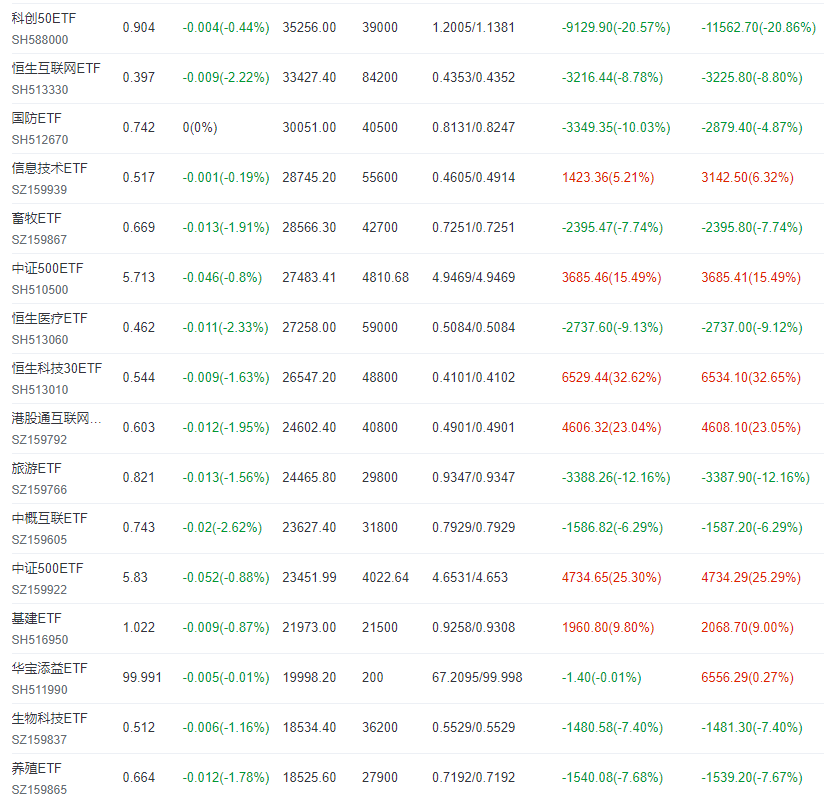Open the 恒生医疗ETF fund name

49,318
